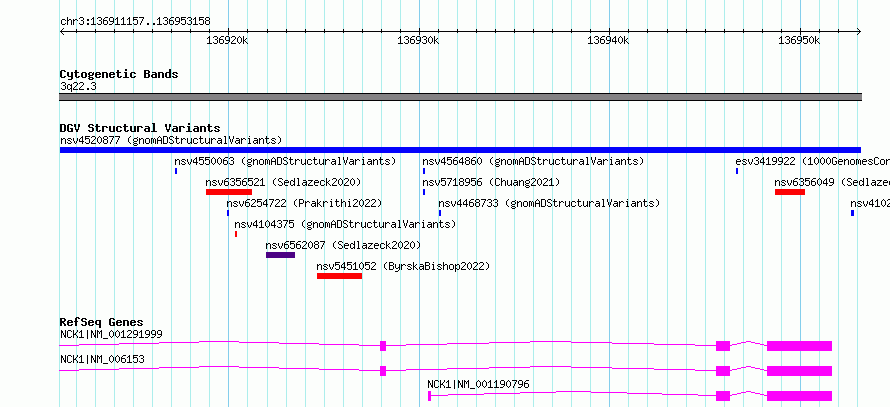The image size is (890, 407).
Task: Click the nsv4520877 long blue variant bar
Action: [460, 150]
